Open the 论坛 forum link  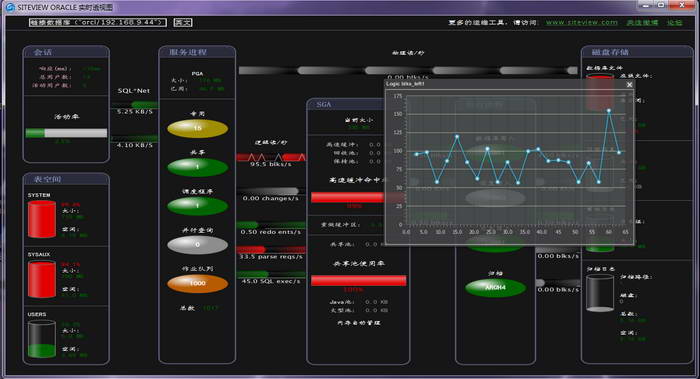click(x=675, y=22)
